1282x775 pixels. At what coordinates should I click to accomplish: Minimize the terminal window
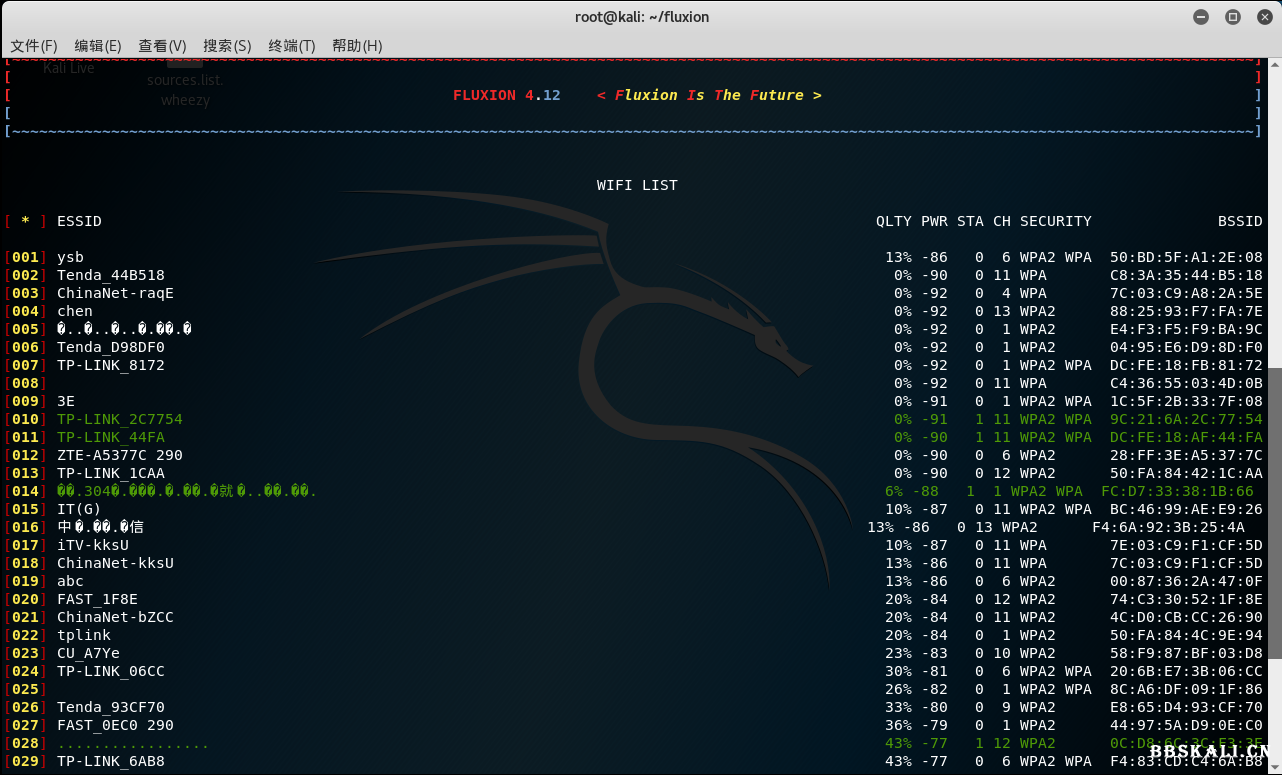(1201, 17)
